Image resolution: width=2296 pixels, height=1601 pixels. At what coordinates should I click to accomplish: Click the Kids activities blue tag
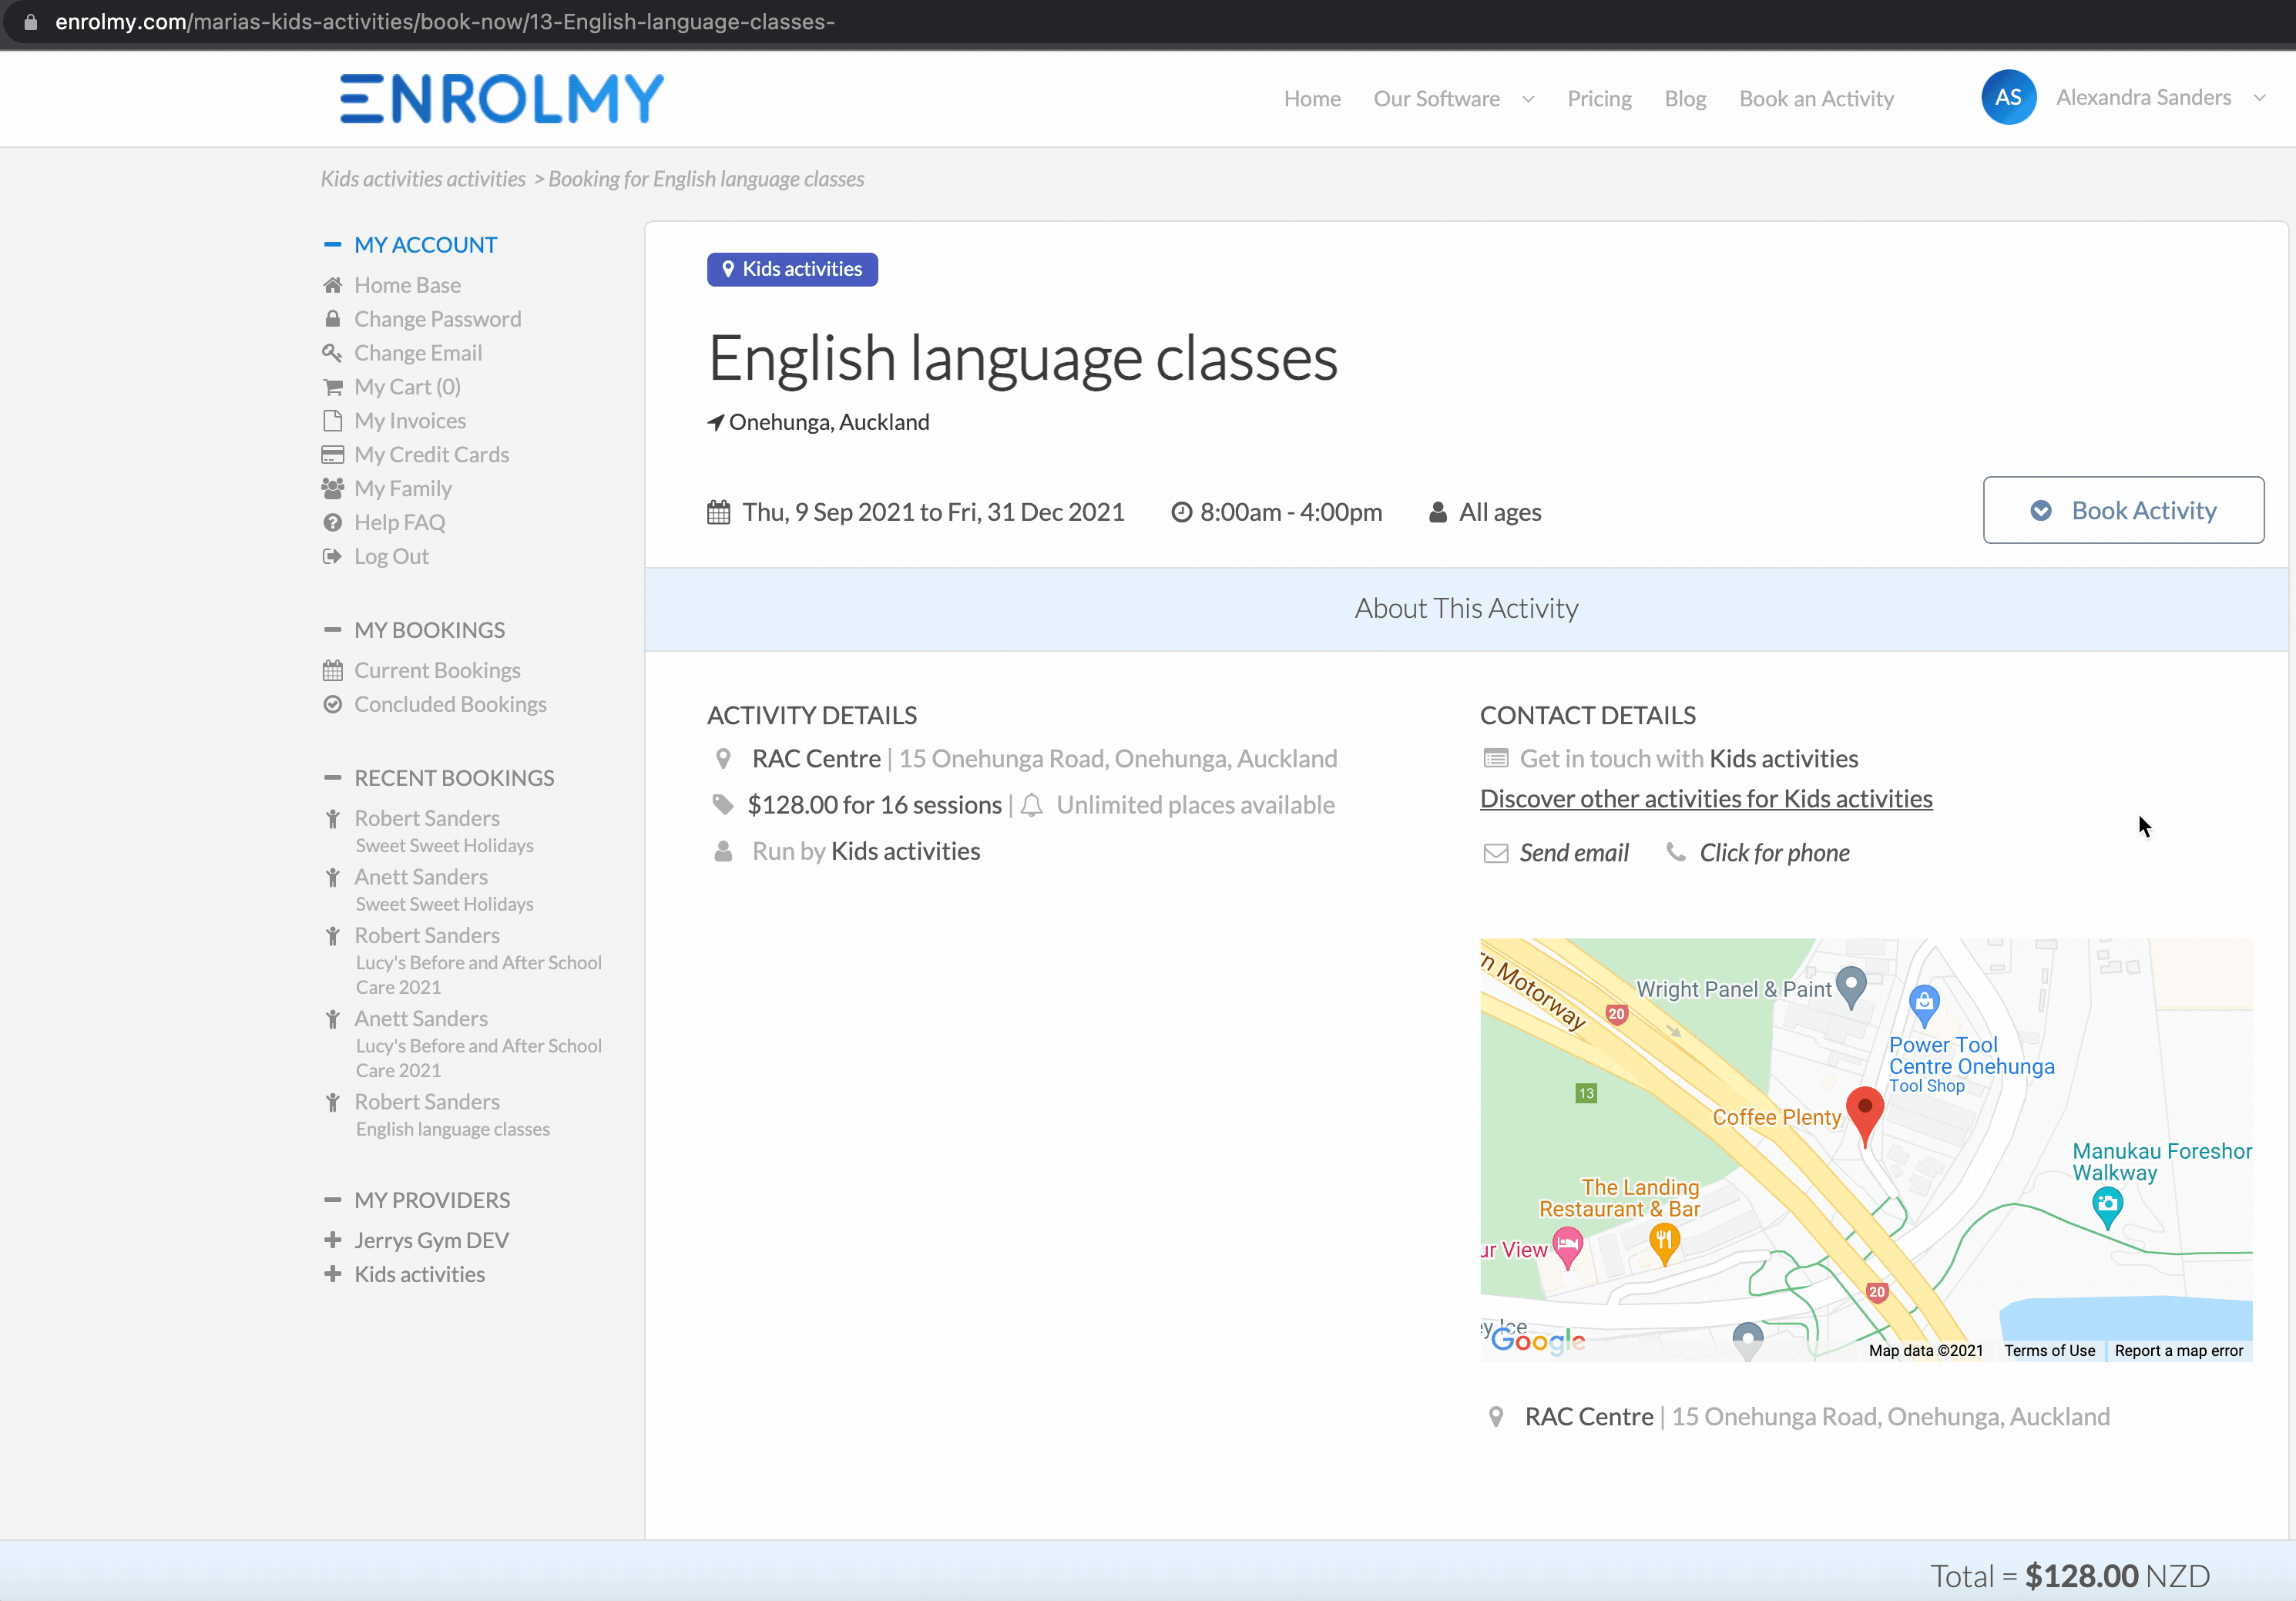pyautogui.click(x=792, y=269)
